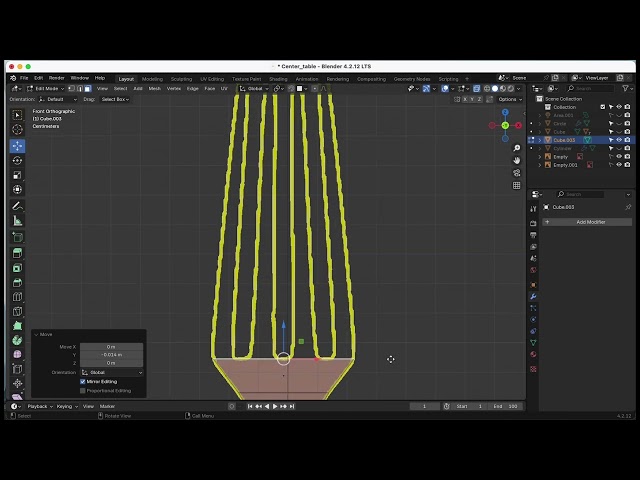Screen dimensions: 640x480
Task: Open the Mesh menu
Action: click(154, 89)
